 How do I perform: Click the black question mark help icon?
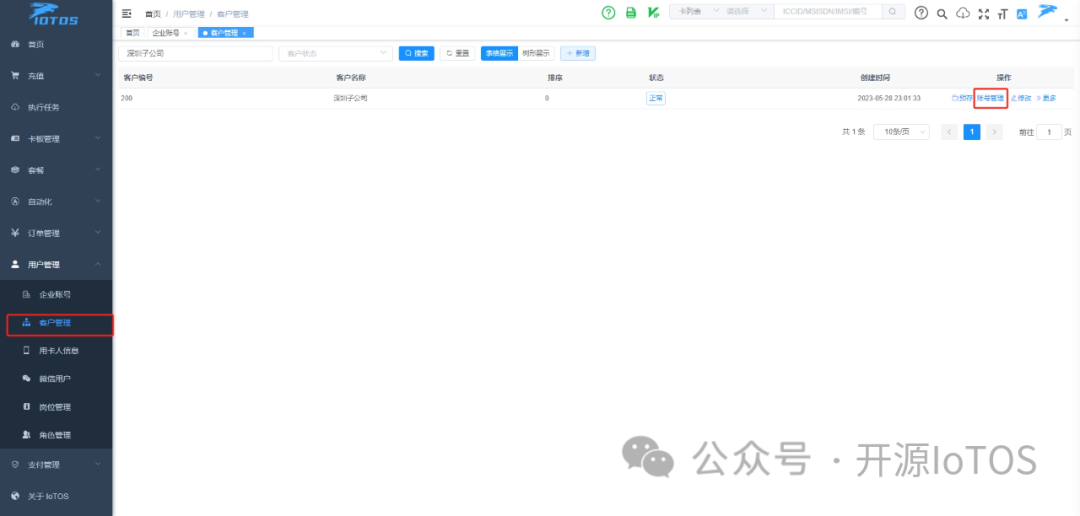tap(921, 12)
